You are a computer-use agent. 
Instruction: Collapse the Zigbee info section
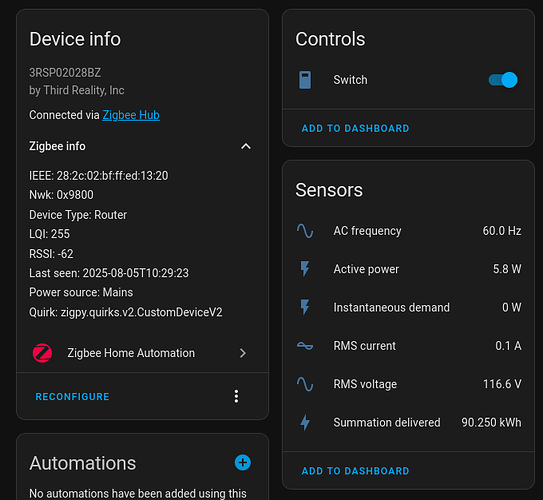[246, 146]
